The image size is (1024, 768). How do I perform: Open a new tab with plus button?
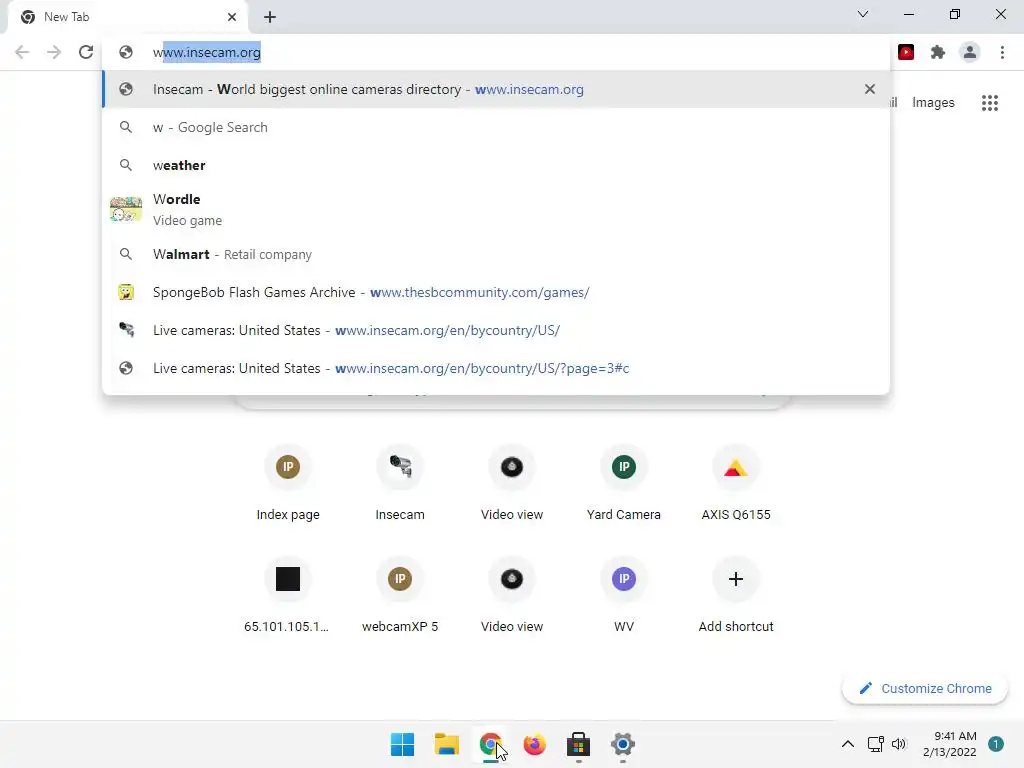click(x=270, y=17)
